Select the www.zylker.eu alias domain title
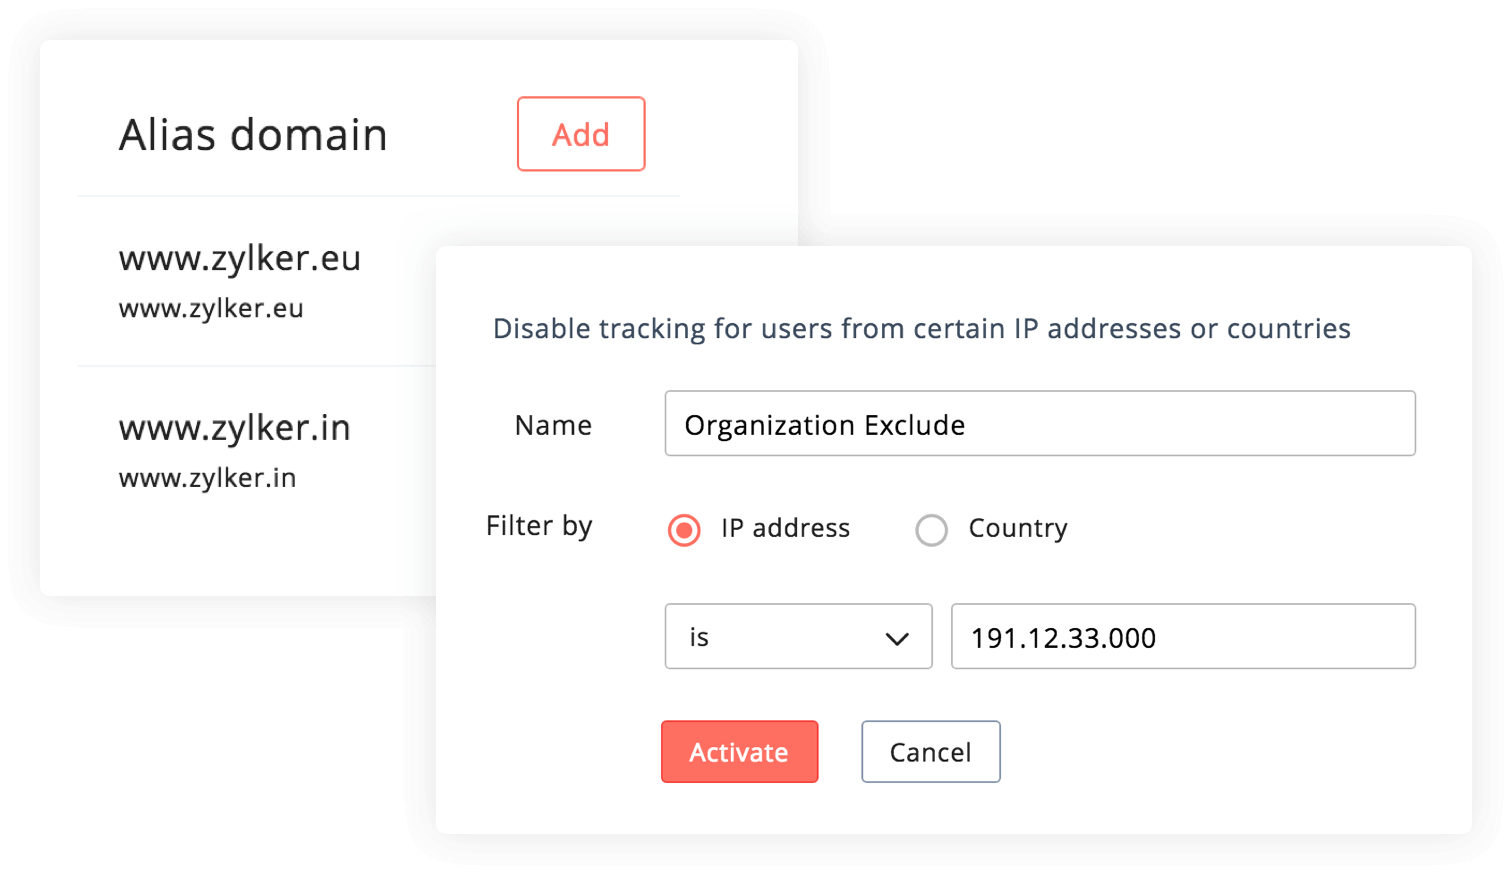Image resolution: width=1512 pixels, height=874 pixels. coord(239,258)
